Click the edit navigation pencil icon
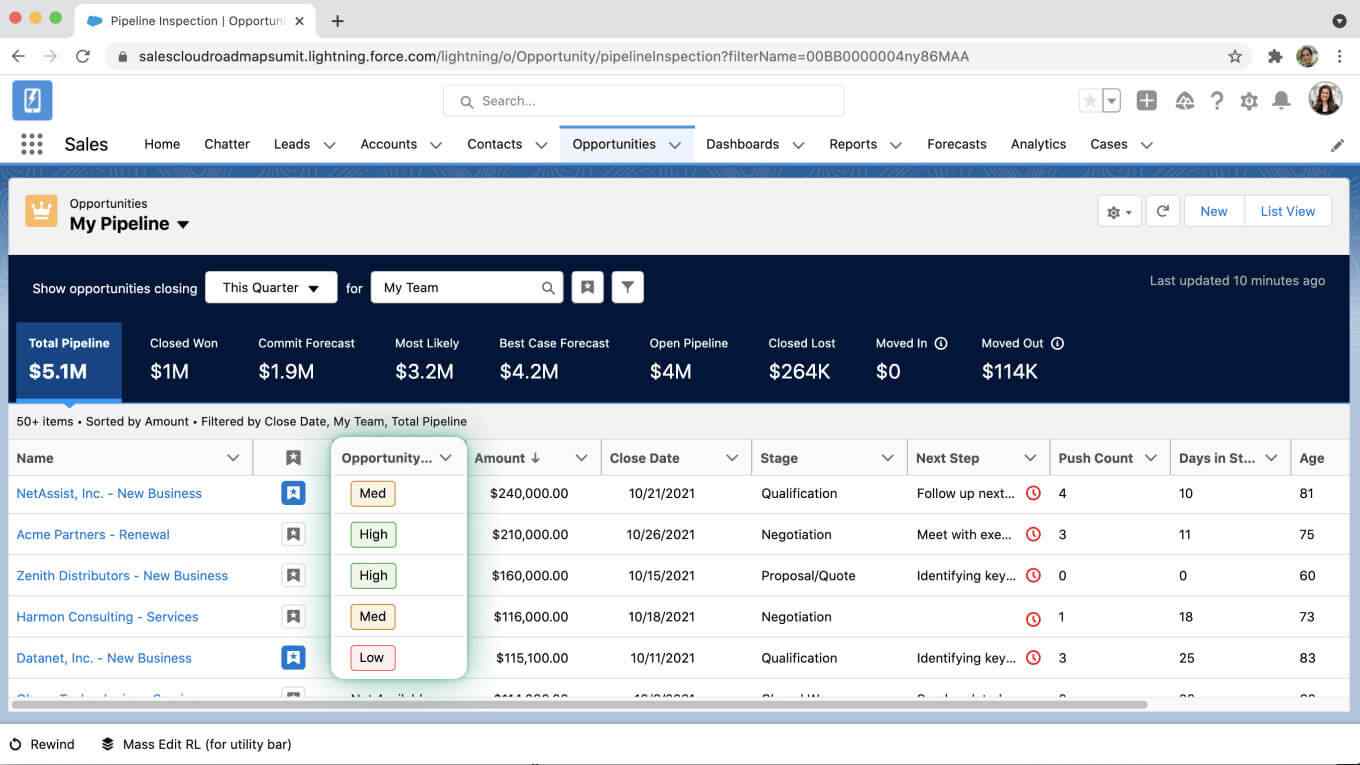Image resolution: width=1360 pixels, height=765 pixels. click(x=1337, y=145)
